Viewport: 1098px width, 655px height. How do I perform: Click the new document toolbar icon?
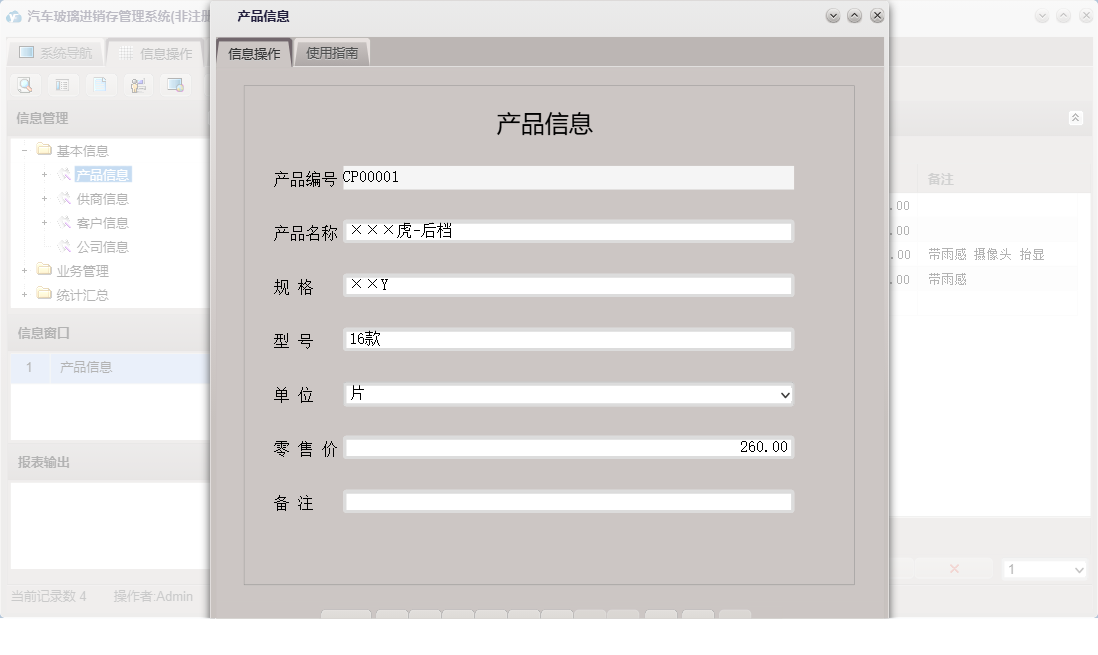[x=100, y=85]
